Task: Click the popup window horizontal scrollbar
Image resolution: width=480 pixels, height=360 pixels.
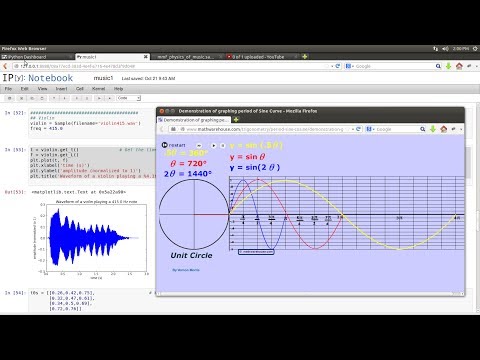Action: pos(310,293)
